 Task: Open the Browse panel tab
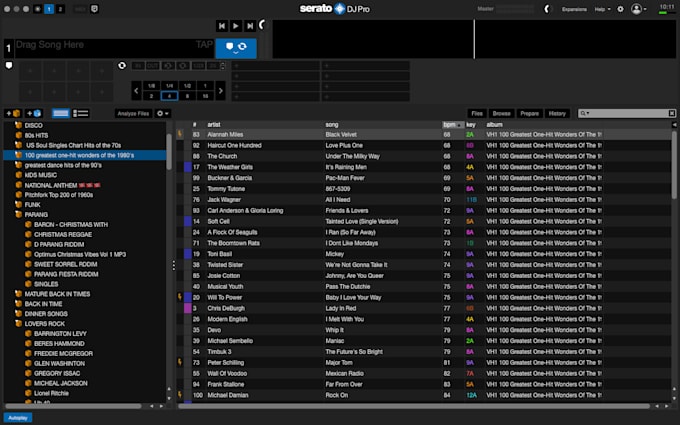tap(501, 114)
